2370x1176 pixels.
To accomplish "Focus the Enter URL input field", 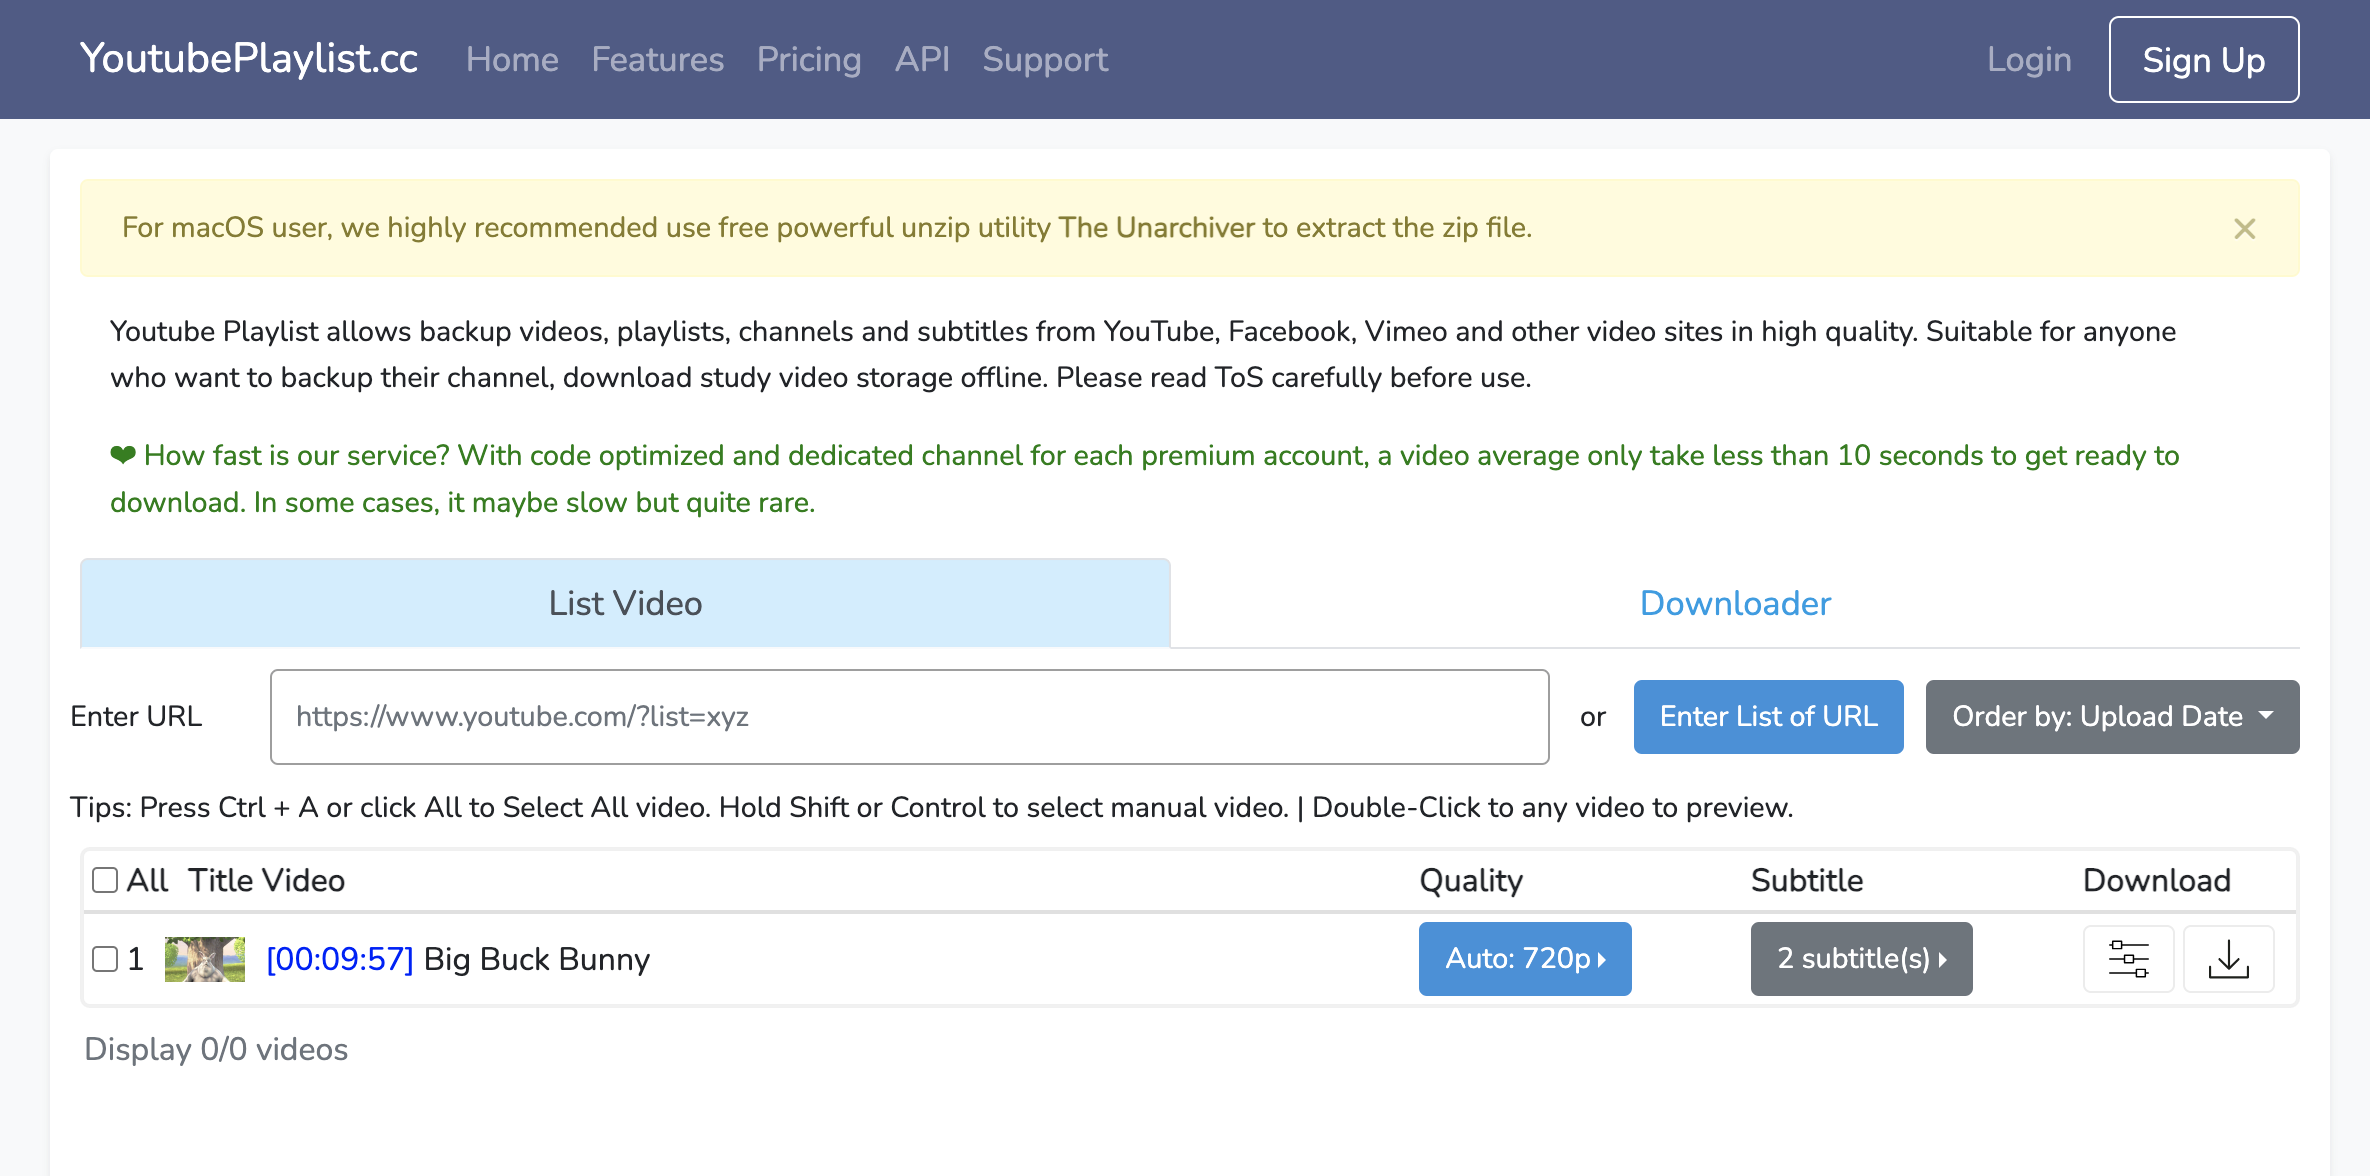I will 909,717.
